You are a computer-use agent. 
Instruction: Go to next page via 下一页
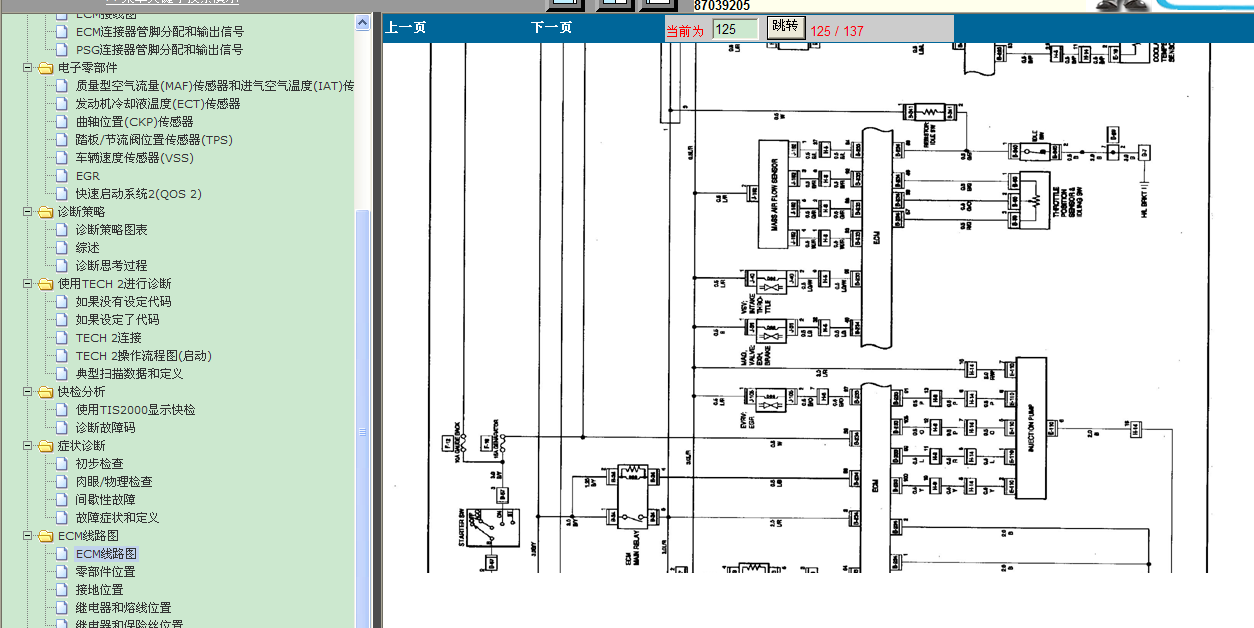[551, 28]
